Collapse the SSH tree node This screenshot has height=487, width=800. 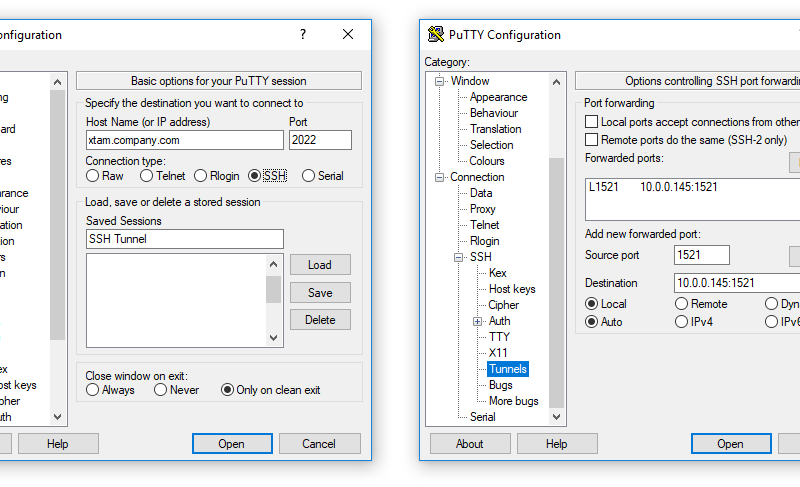click(x=458, y=257)
